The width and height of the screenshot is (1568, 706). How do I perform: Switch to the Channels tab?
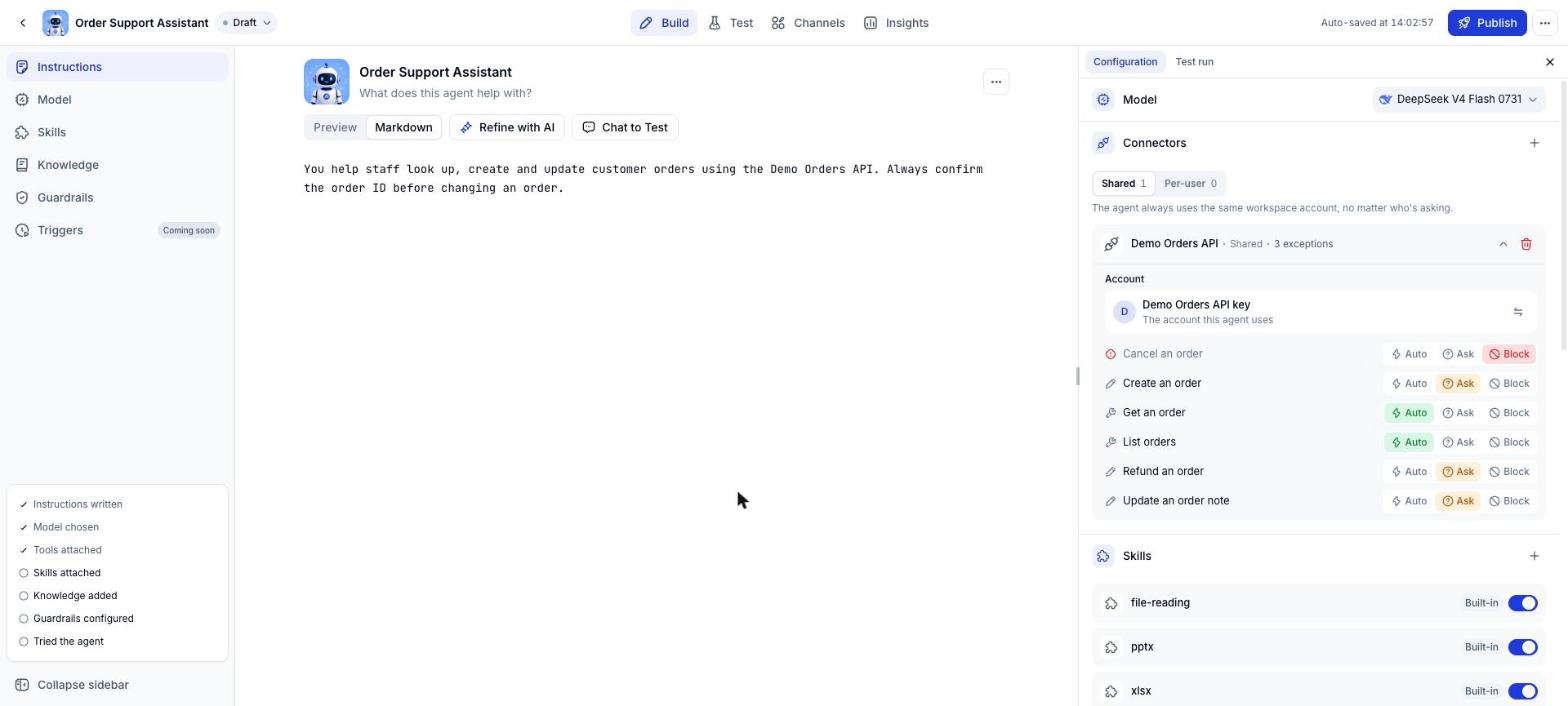tap(808, 23)
